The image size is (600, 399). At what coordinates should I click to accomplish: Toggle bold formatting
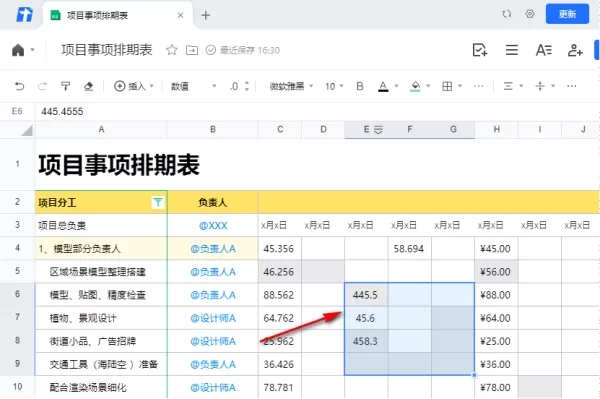point(360,86)
